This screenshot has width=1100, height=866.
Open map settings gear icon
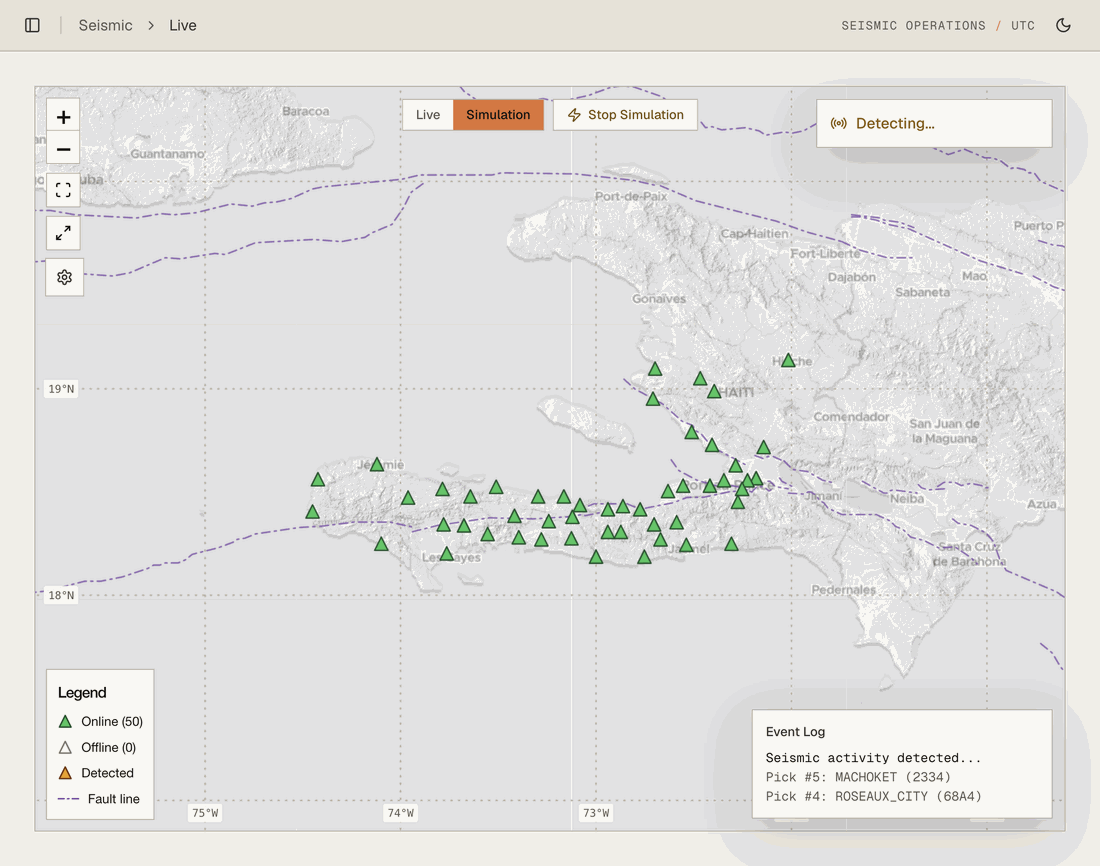[x=65, y=277]
